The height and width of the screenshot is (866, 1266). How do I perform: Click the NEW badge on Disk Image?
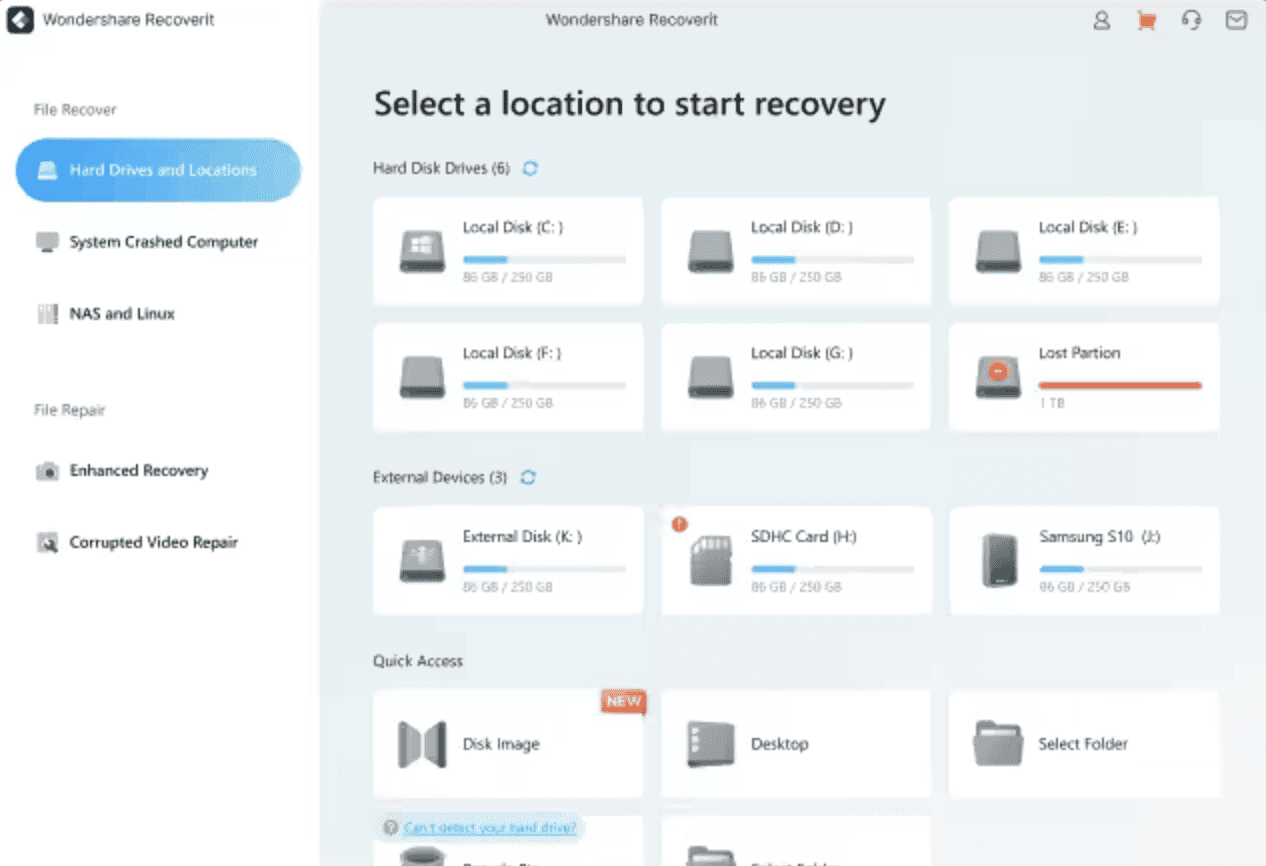click(x=623, y=702)
